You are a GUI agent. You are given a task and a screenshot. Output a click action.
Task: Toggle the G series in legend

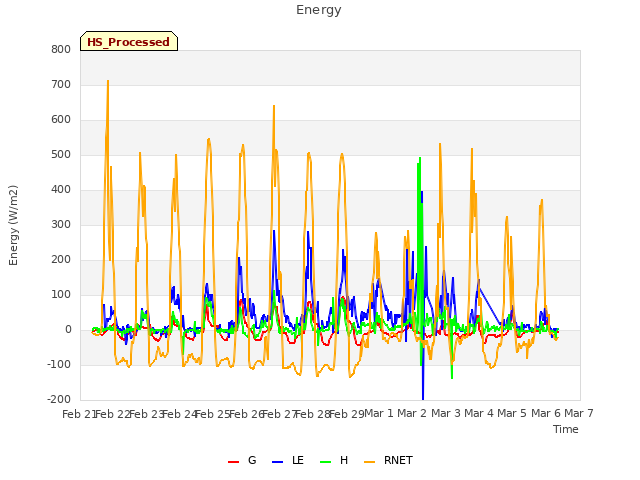tap(242, 460)
